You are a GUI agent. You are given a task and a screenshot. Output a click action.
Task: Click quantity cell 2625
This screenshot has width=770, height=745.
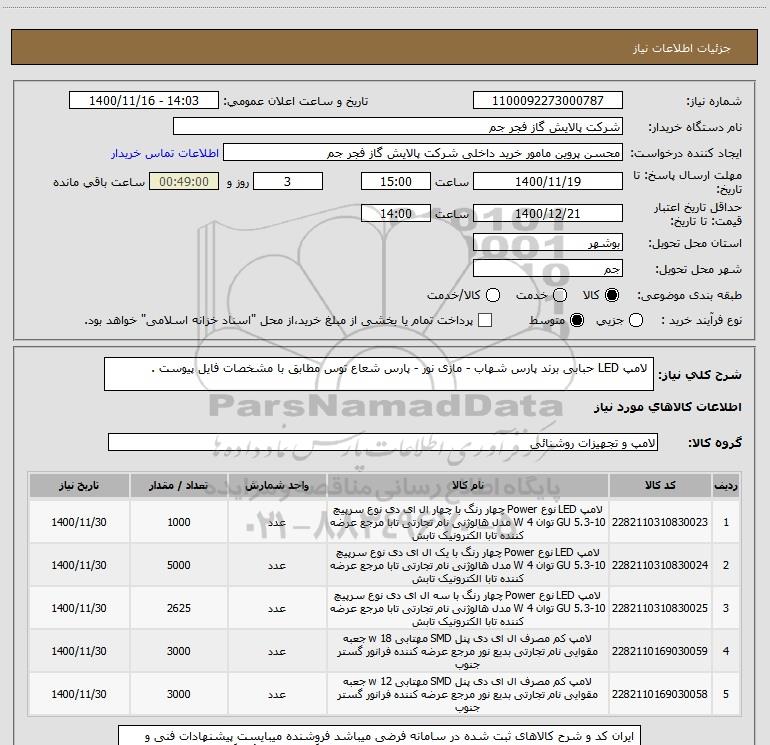[178, 608]
